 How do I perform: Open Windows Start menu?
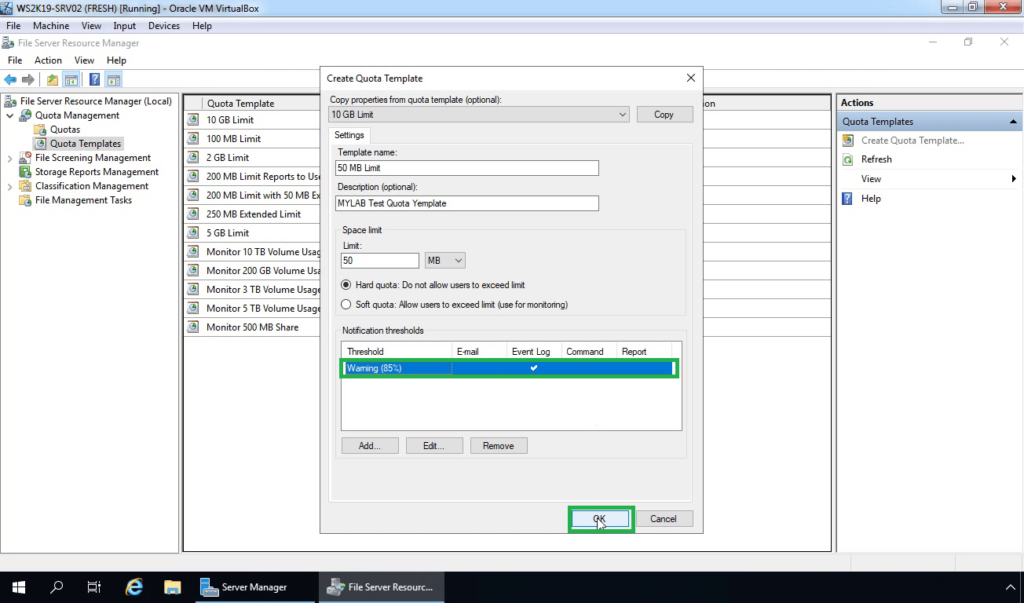coord(18,587)
